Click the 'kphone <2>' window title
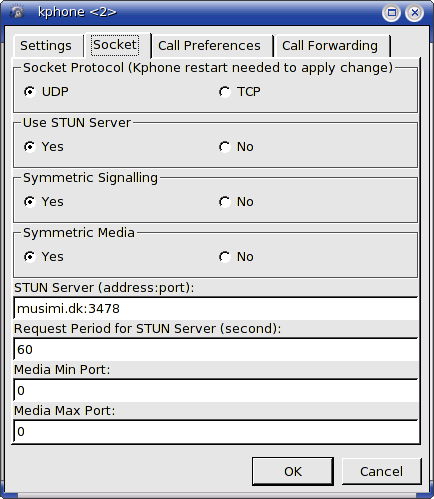 coord(77,12)
